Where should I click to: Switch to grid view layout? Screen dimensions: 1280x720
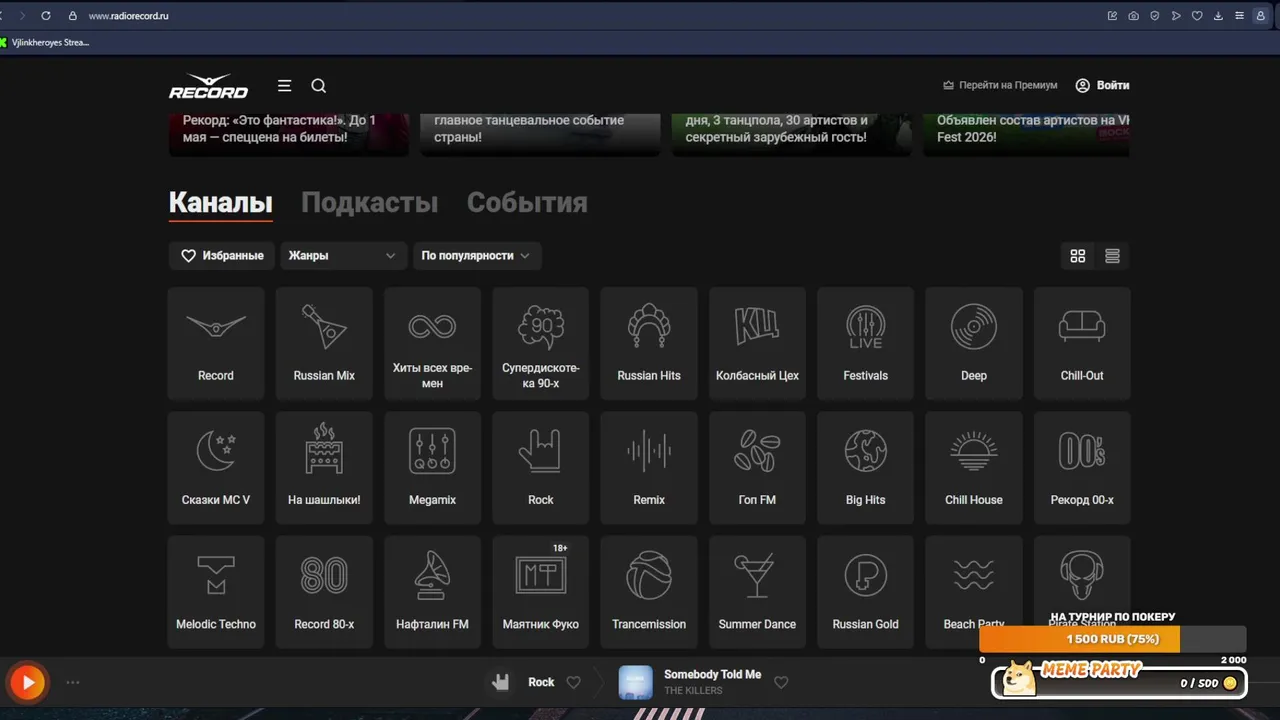click(1078, 256)
